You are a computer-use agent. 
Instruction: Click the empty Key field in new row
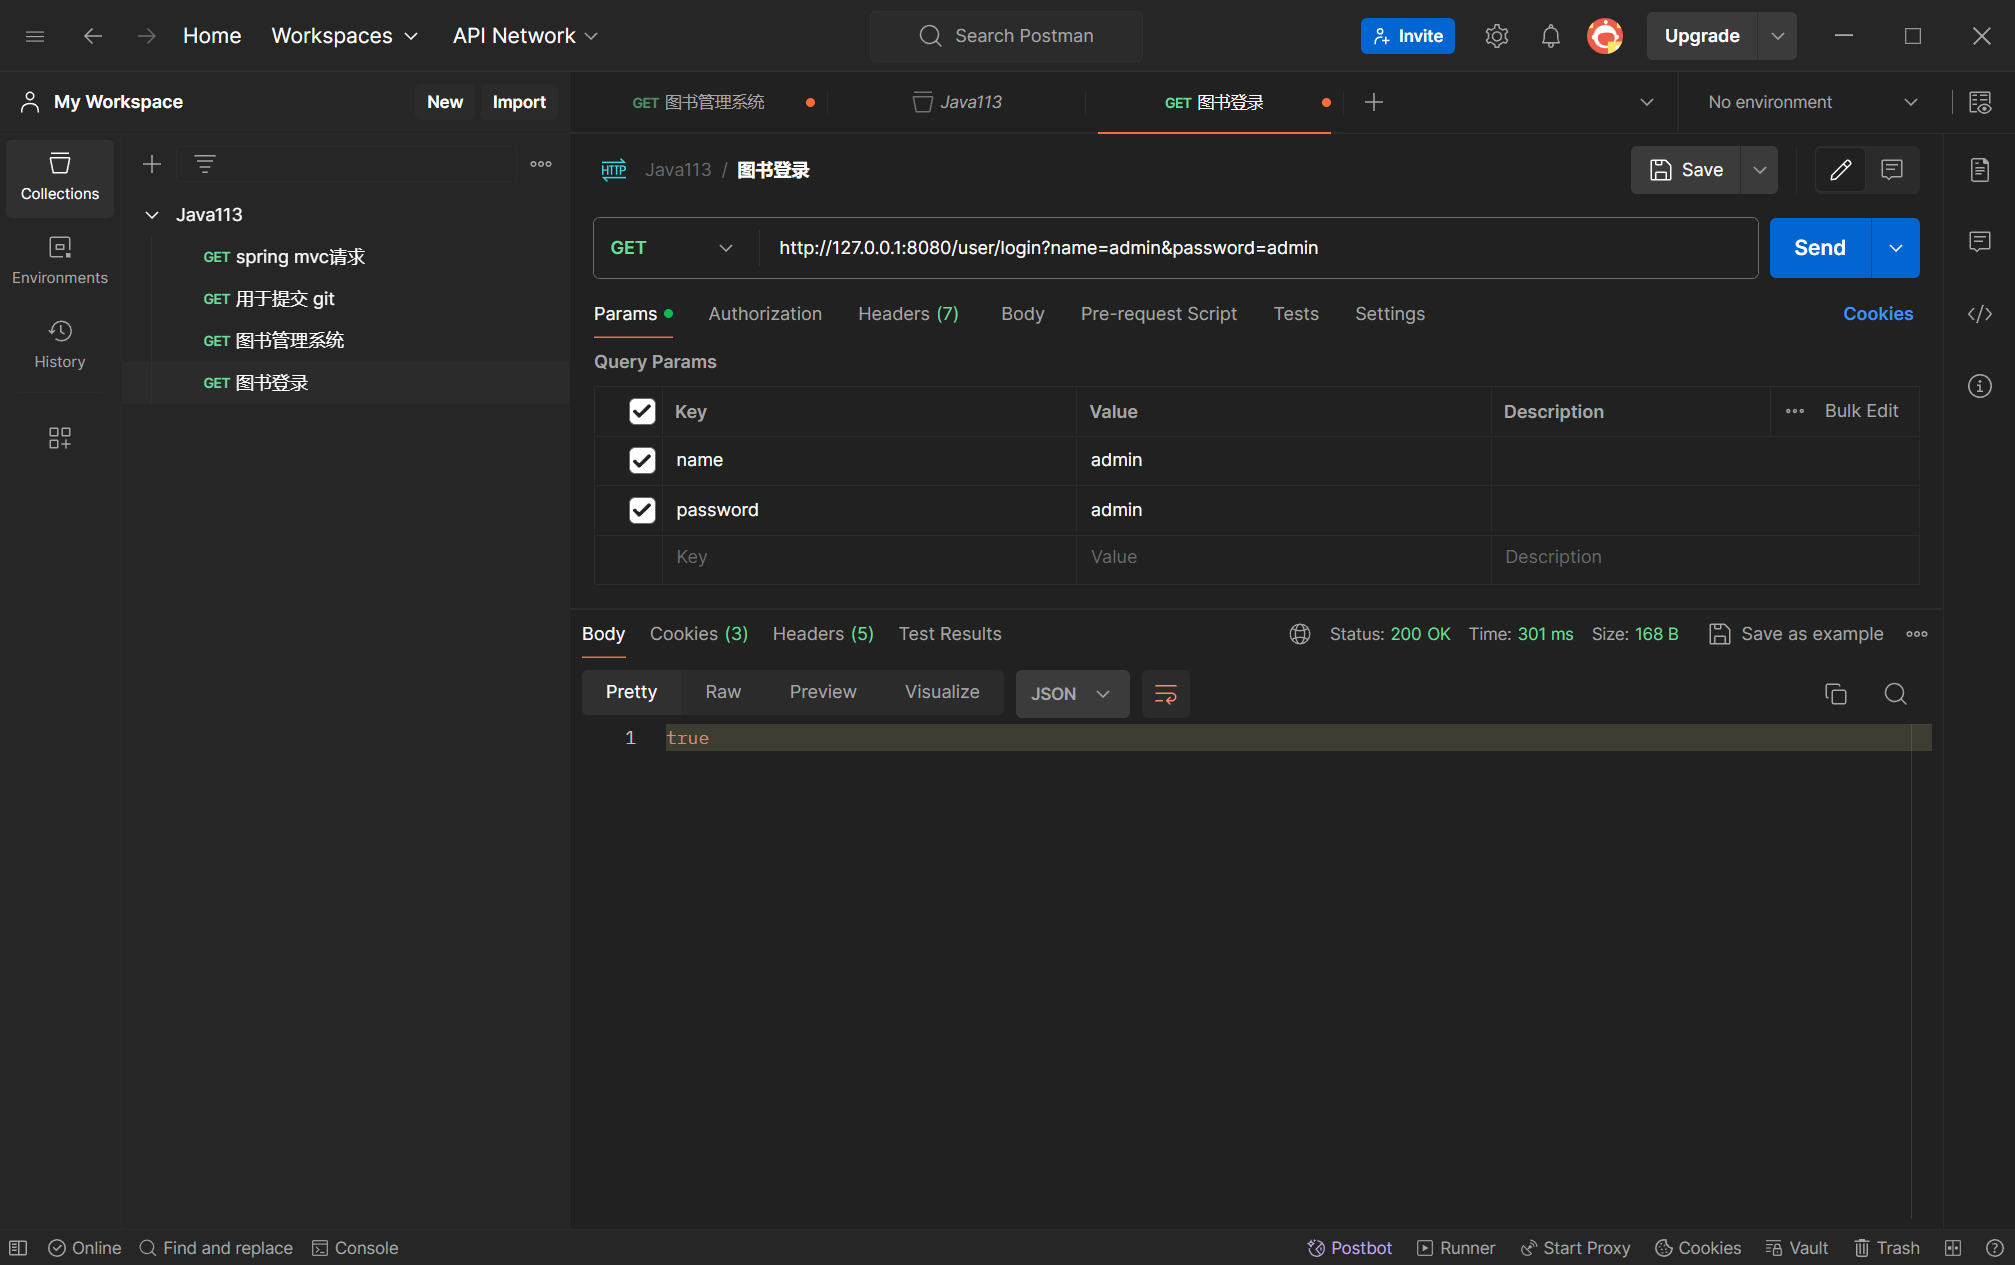point(869,557)
